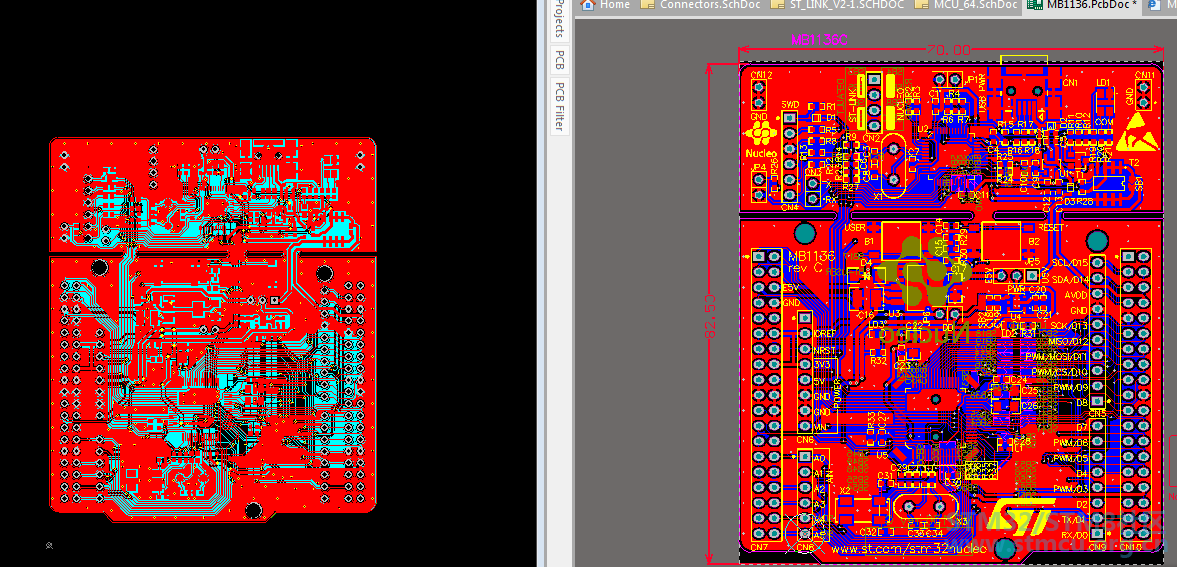
Task: Select the USER button silkscreen label
Action: click(854, 227)
